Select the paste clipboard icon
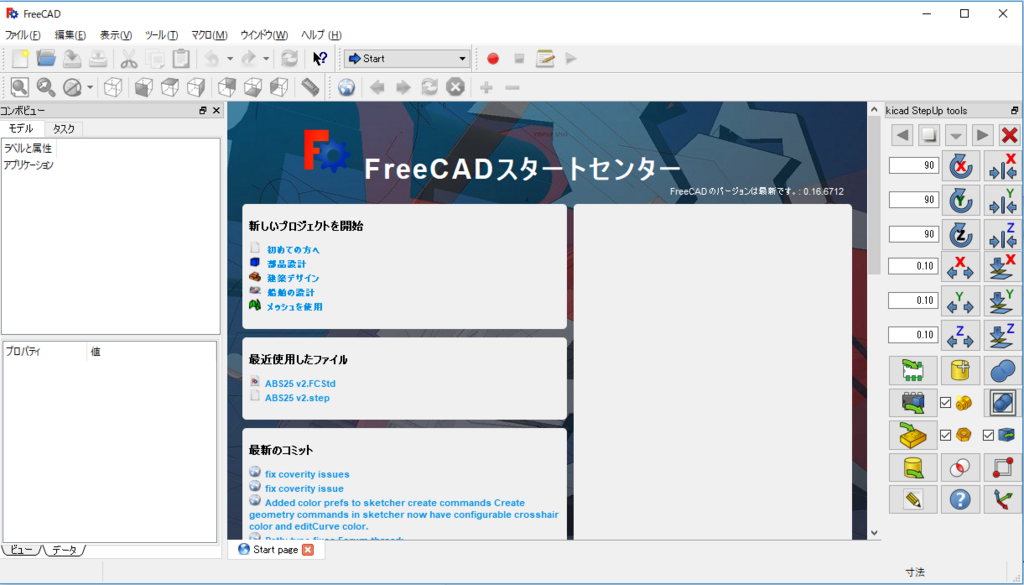 tap(181, 59)
